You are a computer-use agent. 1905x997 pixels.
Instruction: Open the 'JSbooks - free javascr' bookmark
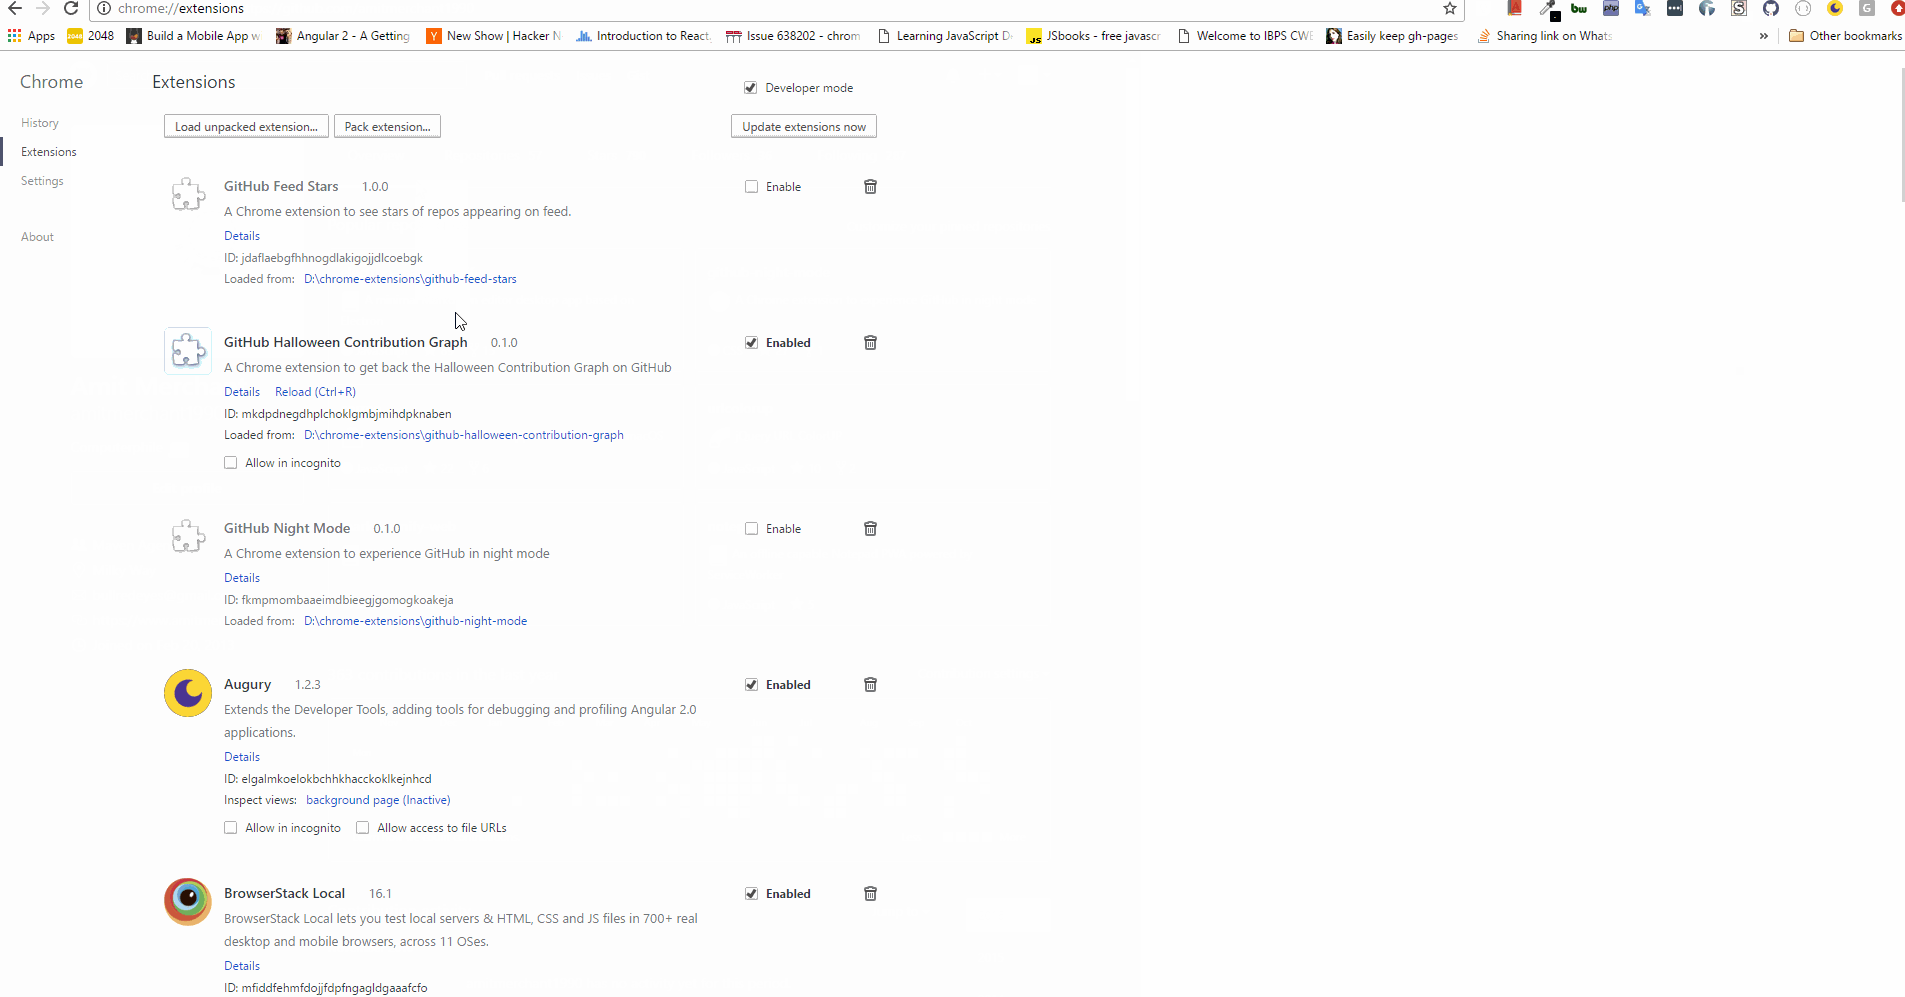[x=1093, y=36]
